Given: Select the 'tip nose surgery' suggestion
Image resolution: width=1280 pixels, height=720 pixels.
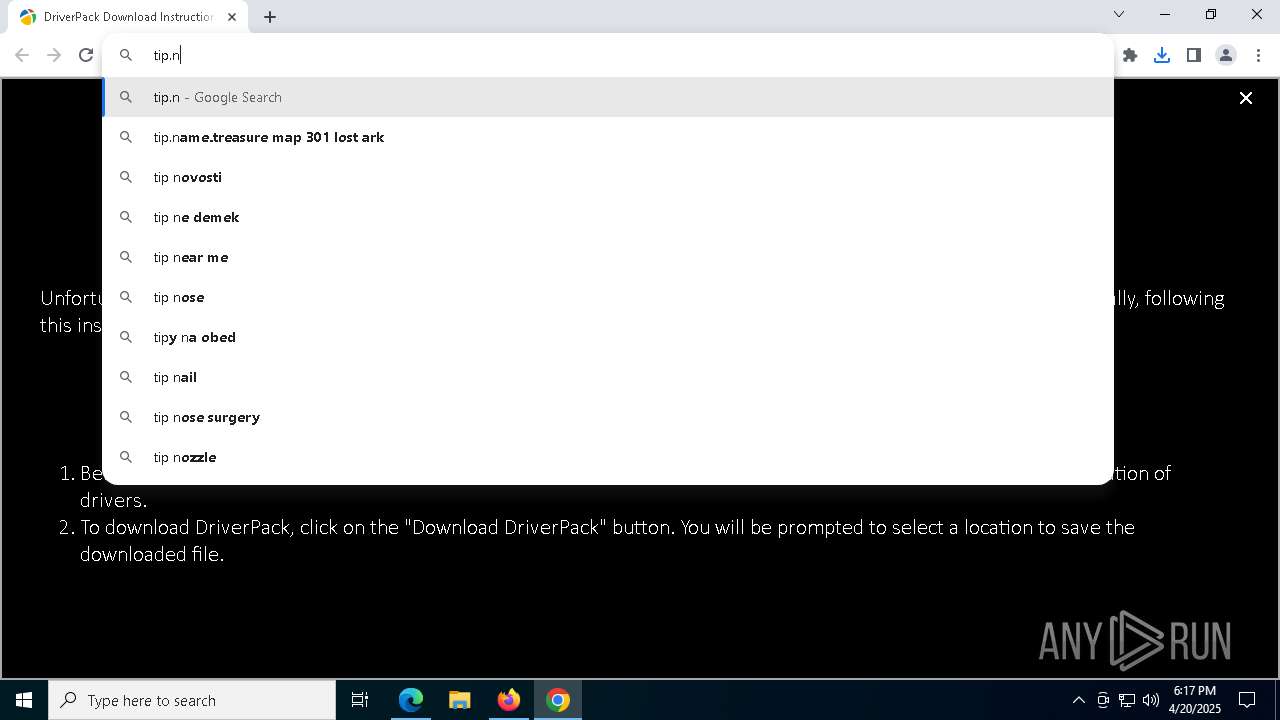Looking at the screenshot, I should click(608, 417).
